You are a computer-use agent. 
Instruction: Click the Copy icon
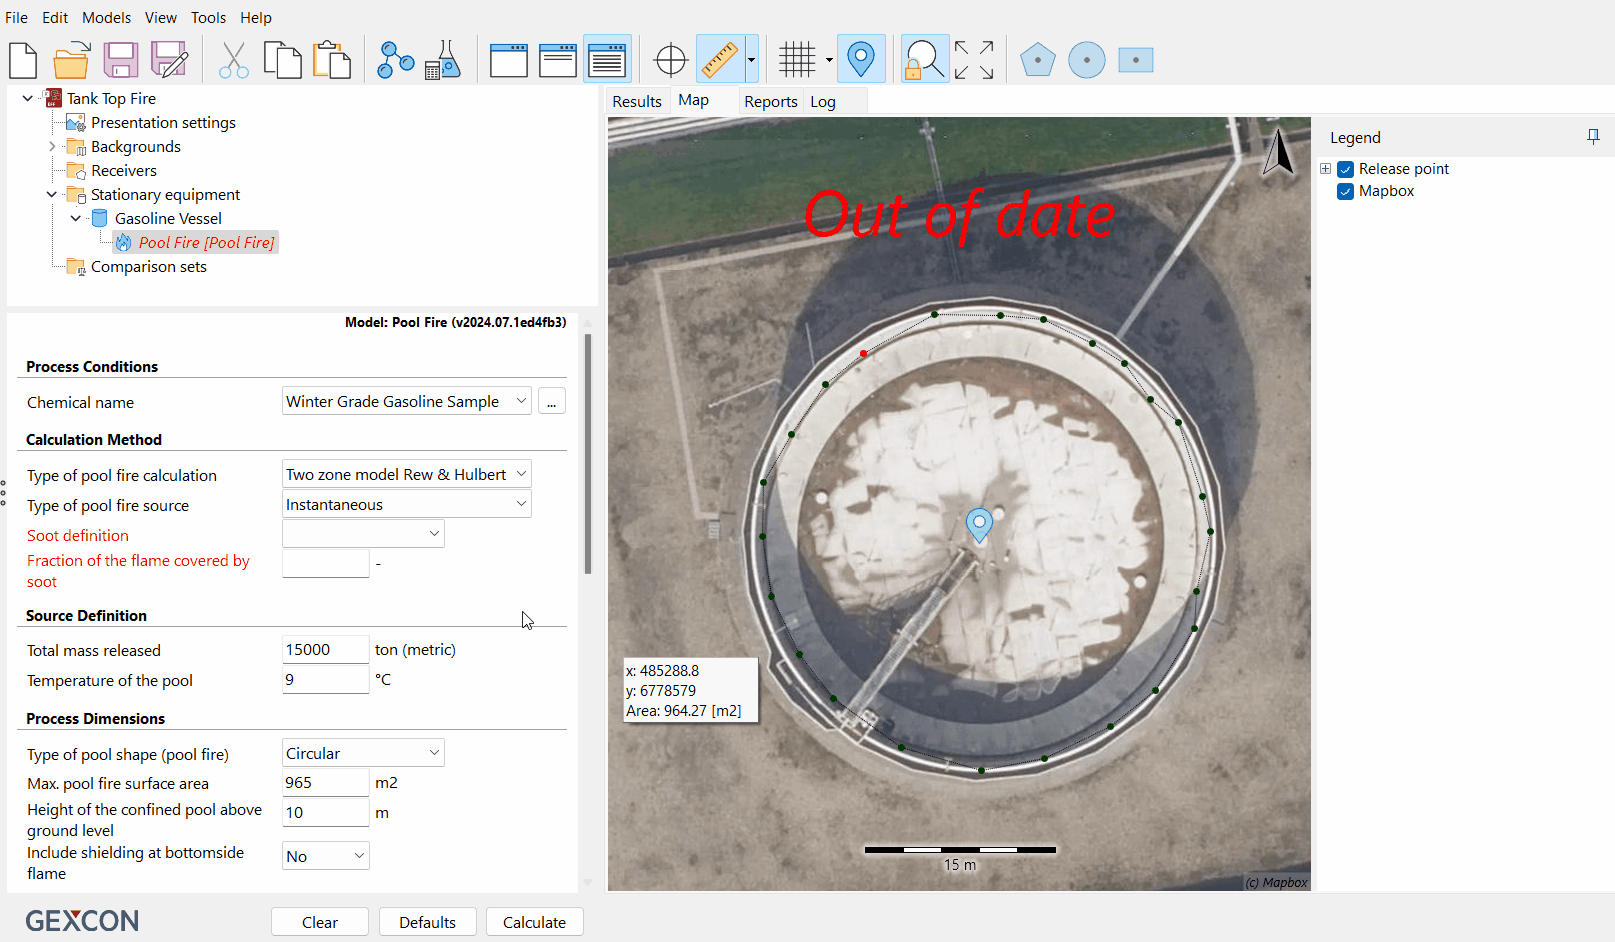pyautogui.click(x=282, y=60)
